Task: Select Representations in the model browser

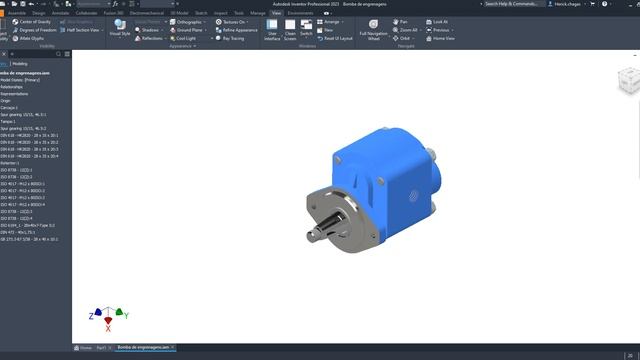Action: coord(14,94)
